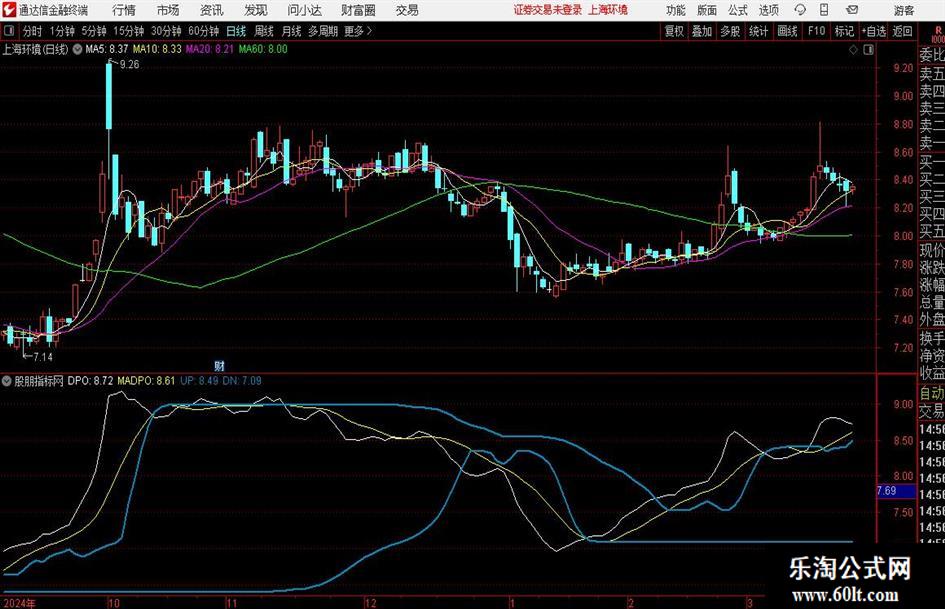Click the 上海环境 stock name in title bar

(x=608, y=10)
